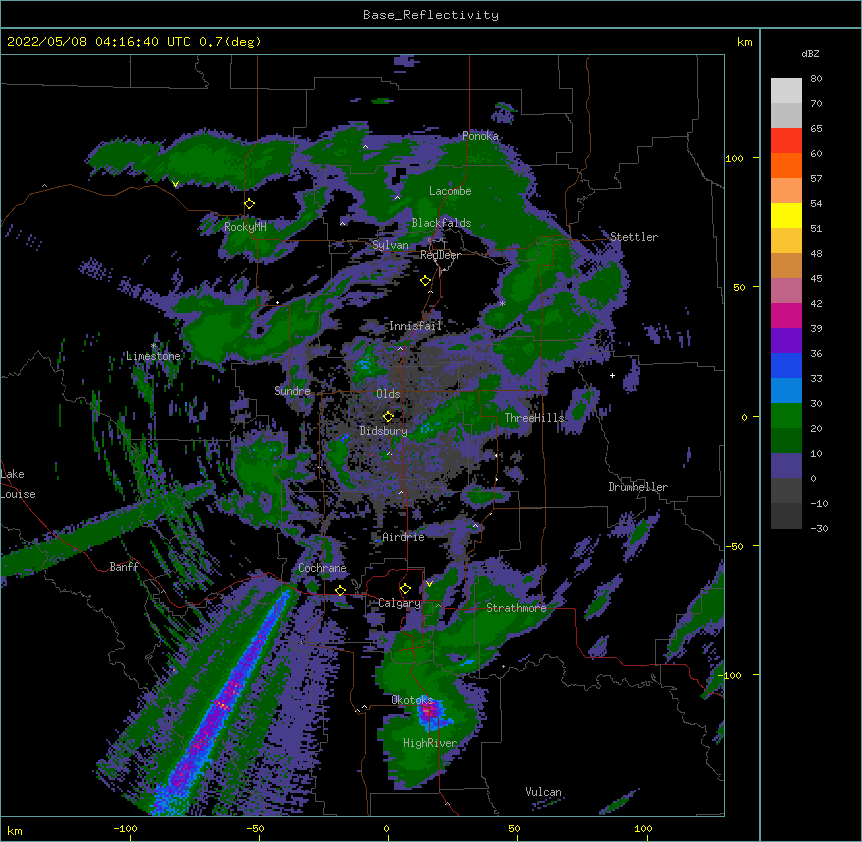Image resolution: width=862 pixels, height=842 pixels.
Task: Click the Didsbury label
Action: 384,431
